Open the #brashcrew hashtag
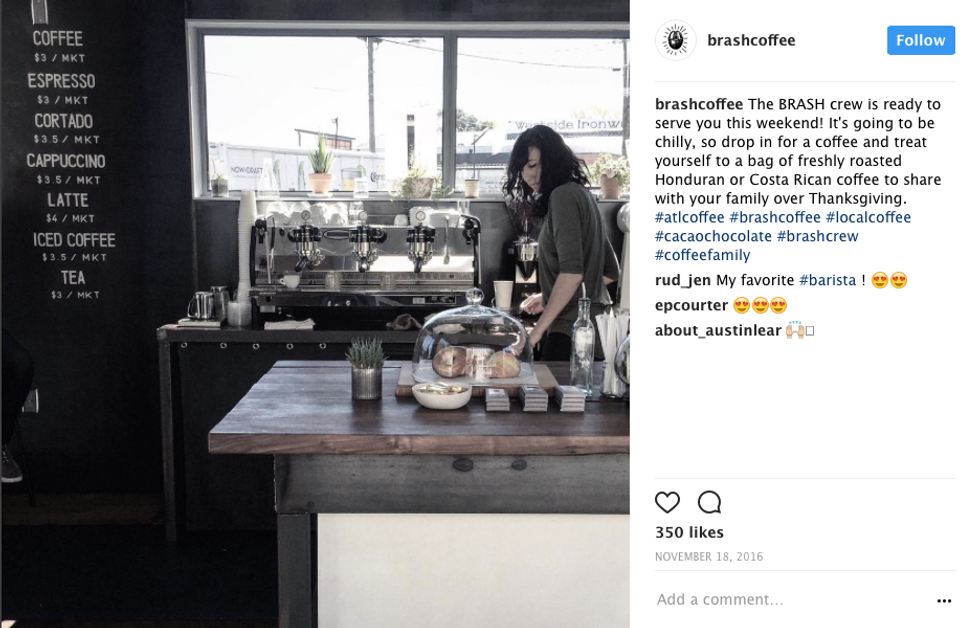Image resolution: width=980 pixels, height=628 pixels. (818, 236)
